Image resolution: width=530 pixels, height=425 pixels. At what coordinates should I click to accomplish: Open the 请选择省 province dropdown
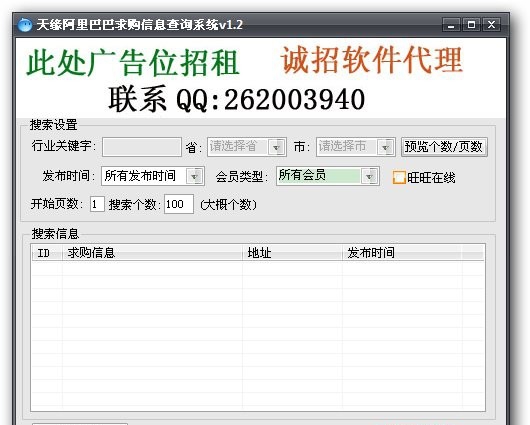pyautogui.click(x=247, y=147)
